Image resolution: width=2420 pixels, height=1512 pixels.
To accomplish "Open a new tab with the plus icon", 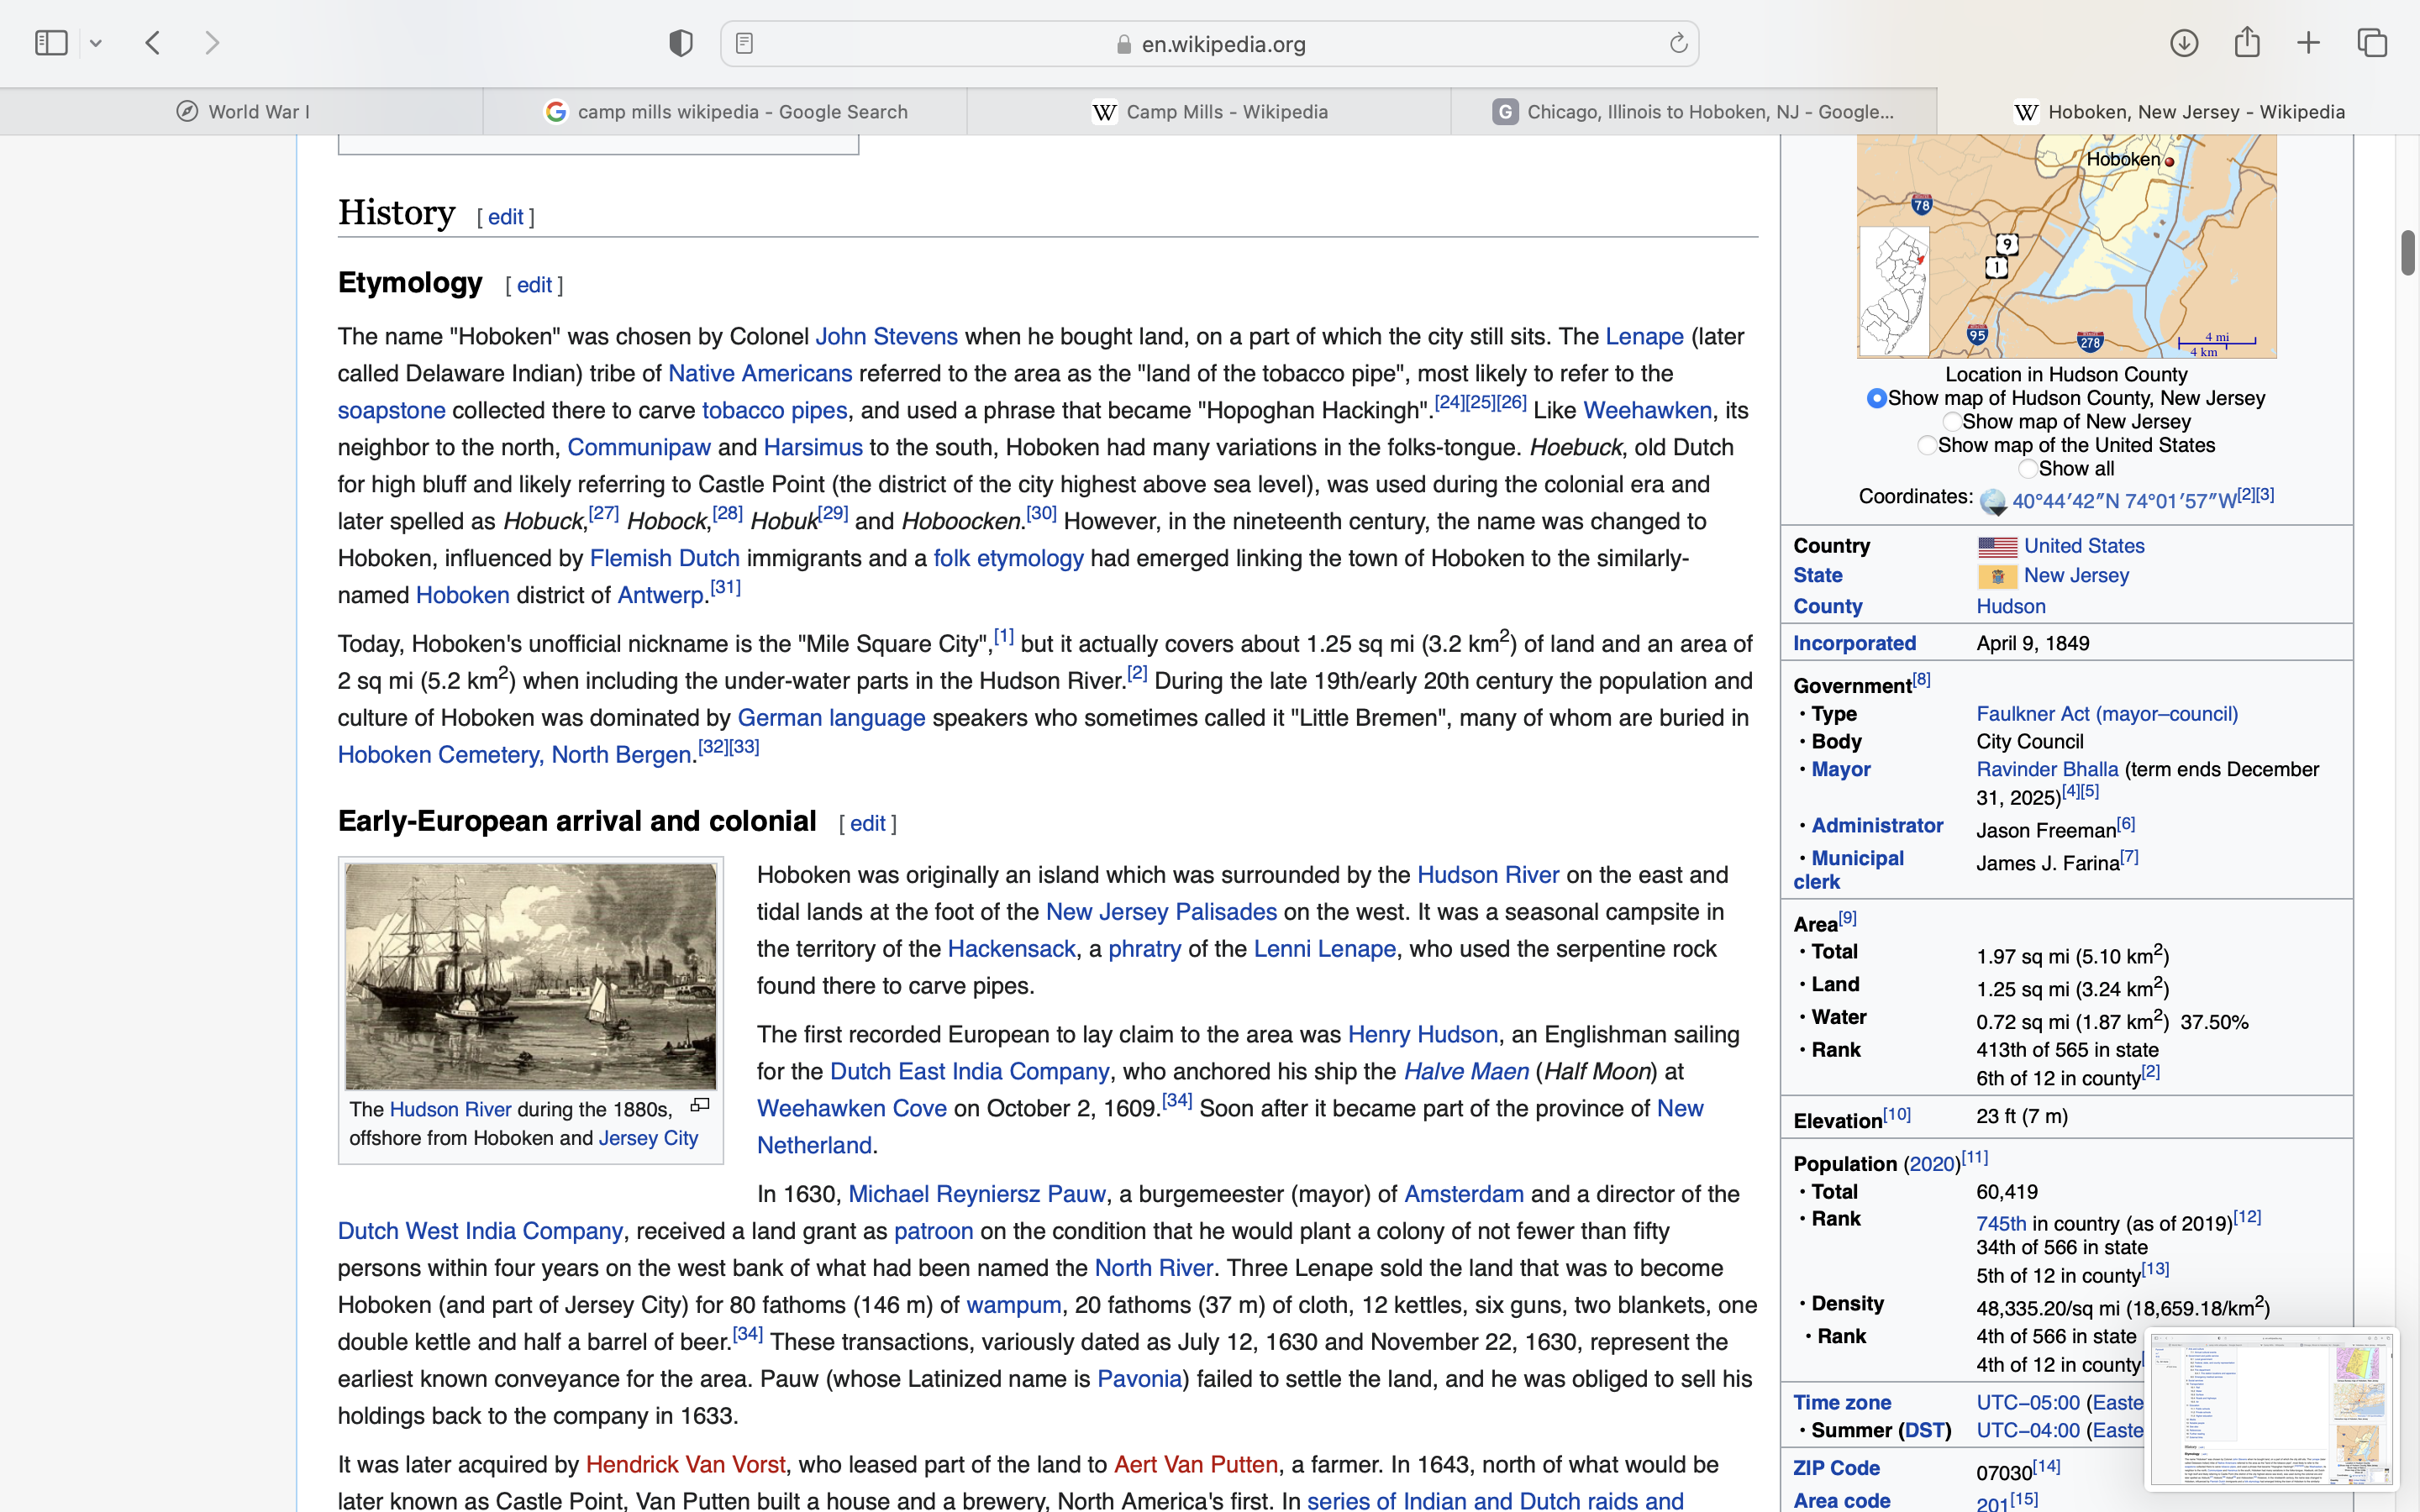I will [x=2309, y=43].
